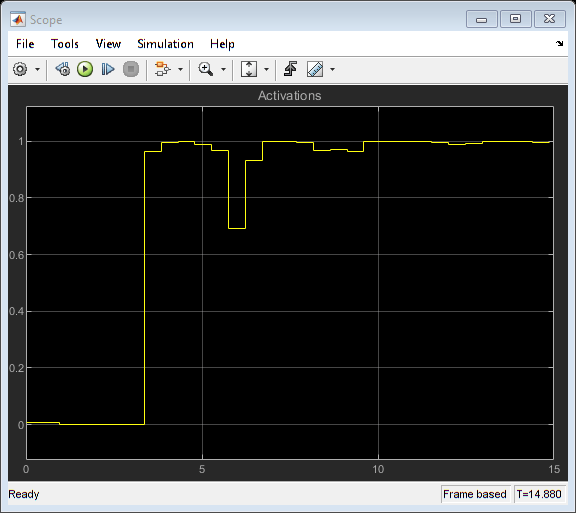The width and height of the screenshot is (576, 513).
Task: Expand the axes scaling dropdown arrow
Action: pyautogui.click(x=267, y=69)
